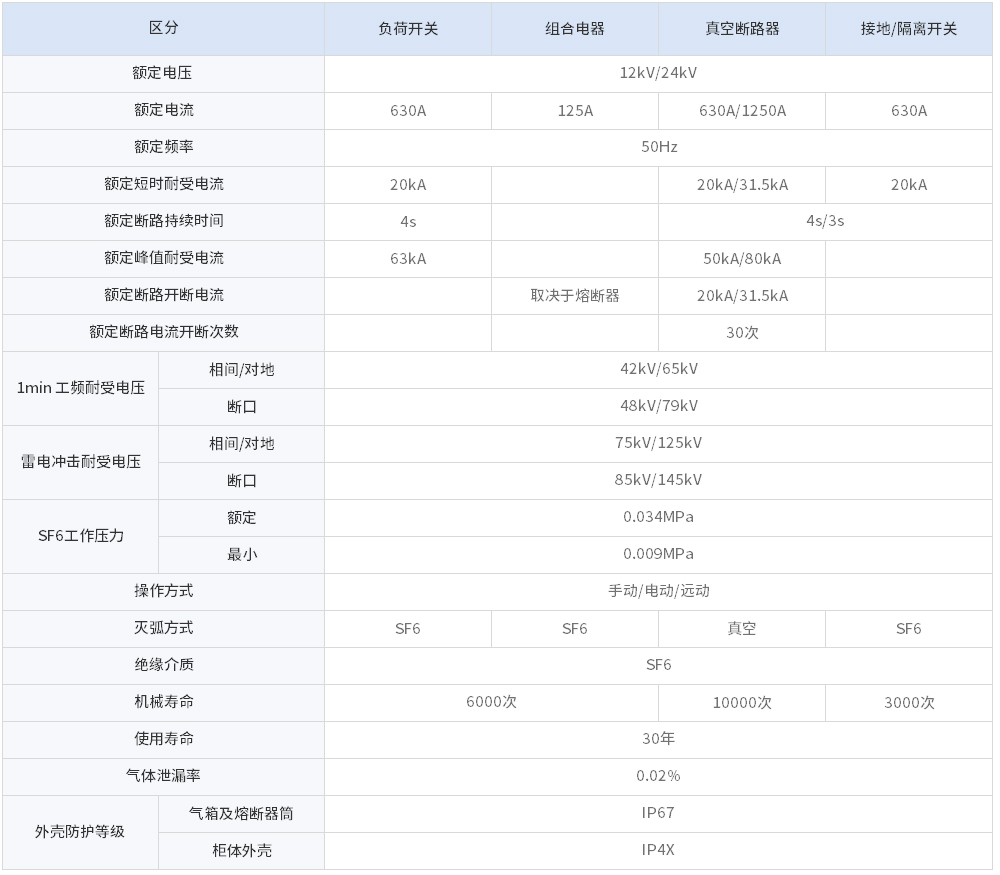This screenshot has height=875, width=1000.
Task: Select the 0.034MPa value
Action: [658, 517]
